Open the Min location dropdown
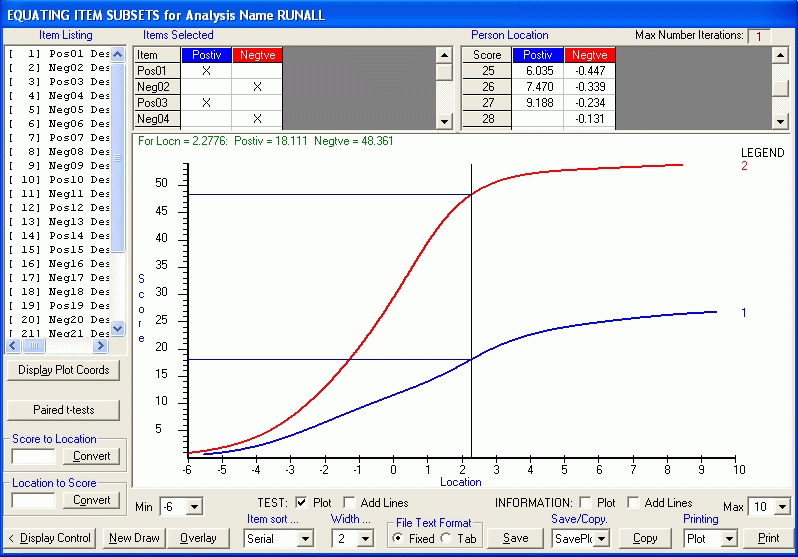Screen dimensions: 798x557 tap(194, 507)
